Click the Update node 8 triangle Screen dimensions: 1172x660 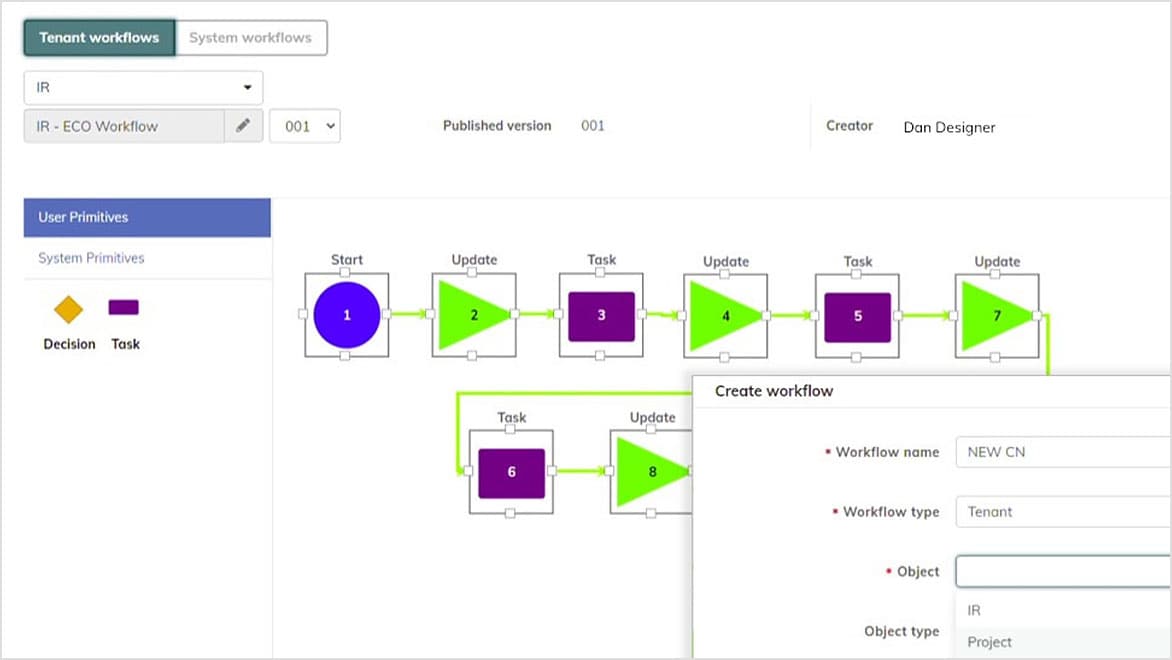[651, 472]
